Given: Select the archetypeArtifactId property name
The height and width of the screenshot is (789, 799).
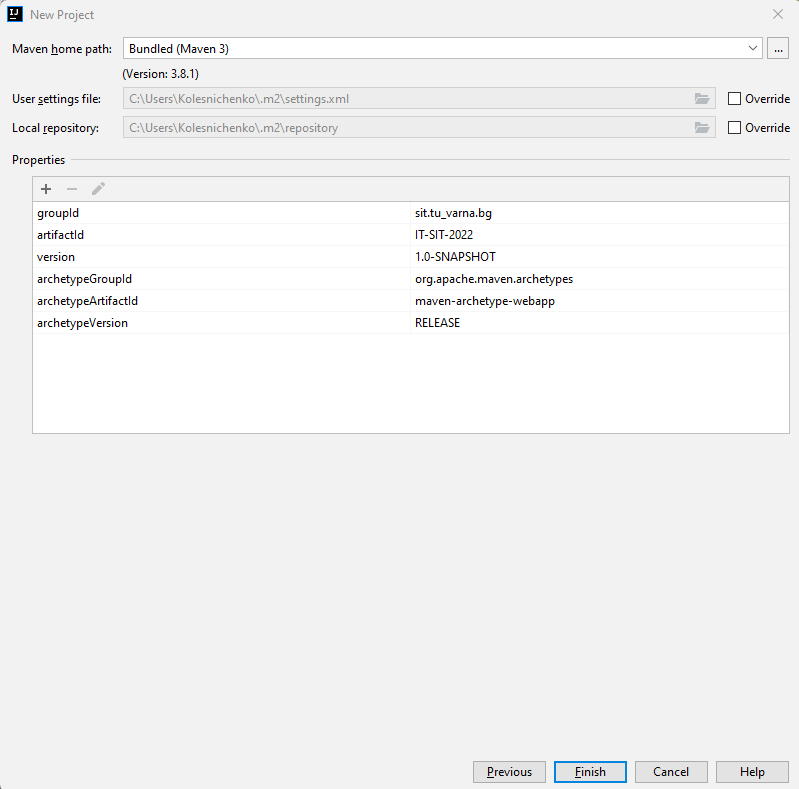Looking at the screenshot, I should 87,301.
